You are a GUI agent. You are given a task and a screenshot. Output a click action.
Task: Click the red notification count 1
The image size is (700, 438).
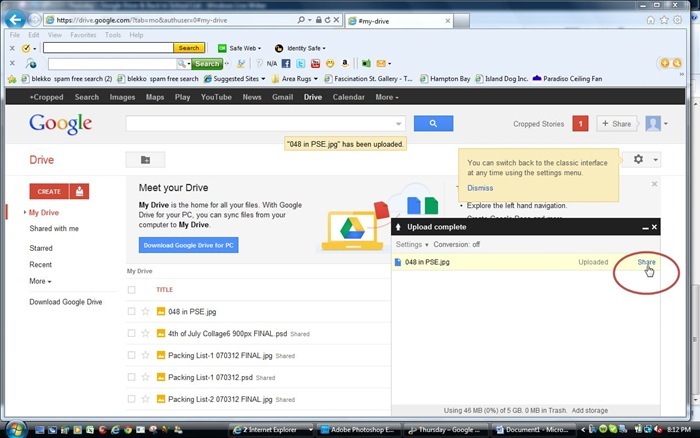click(x=580, y=124)
